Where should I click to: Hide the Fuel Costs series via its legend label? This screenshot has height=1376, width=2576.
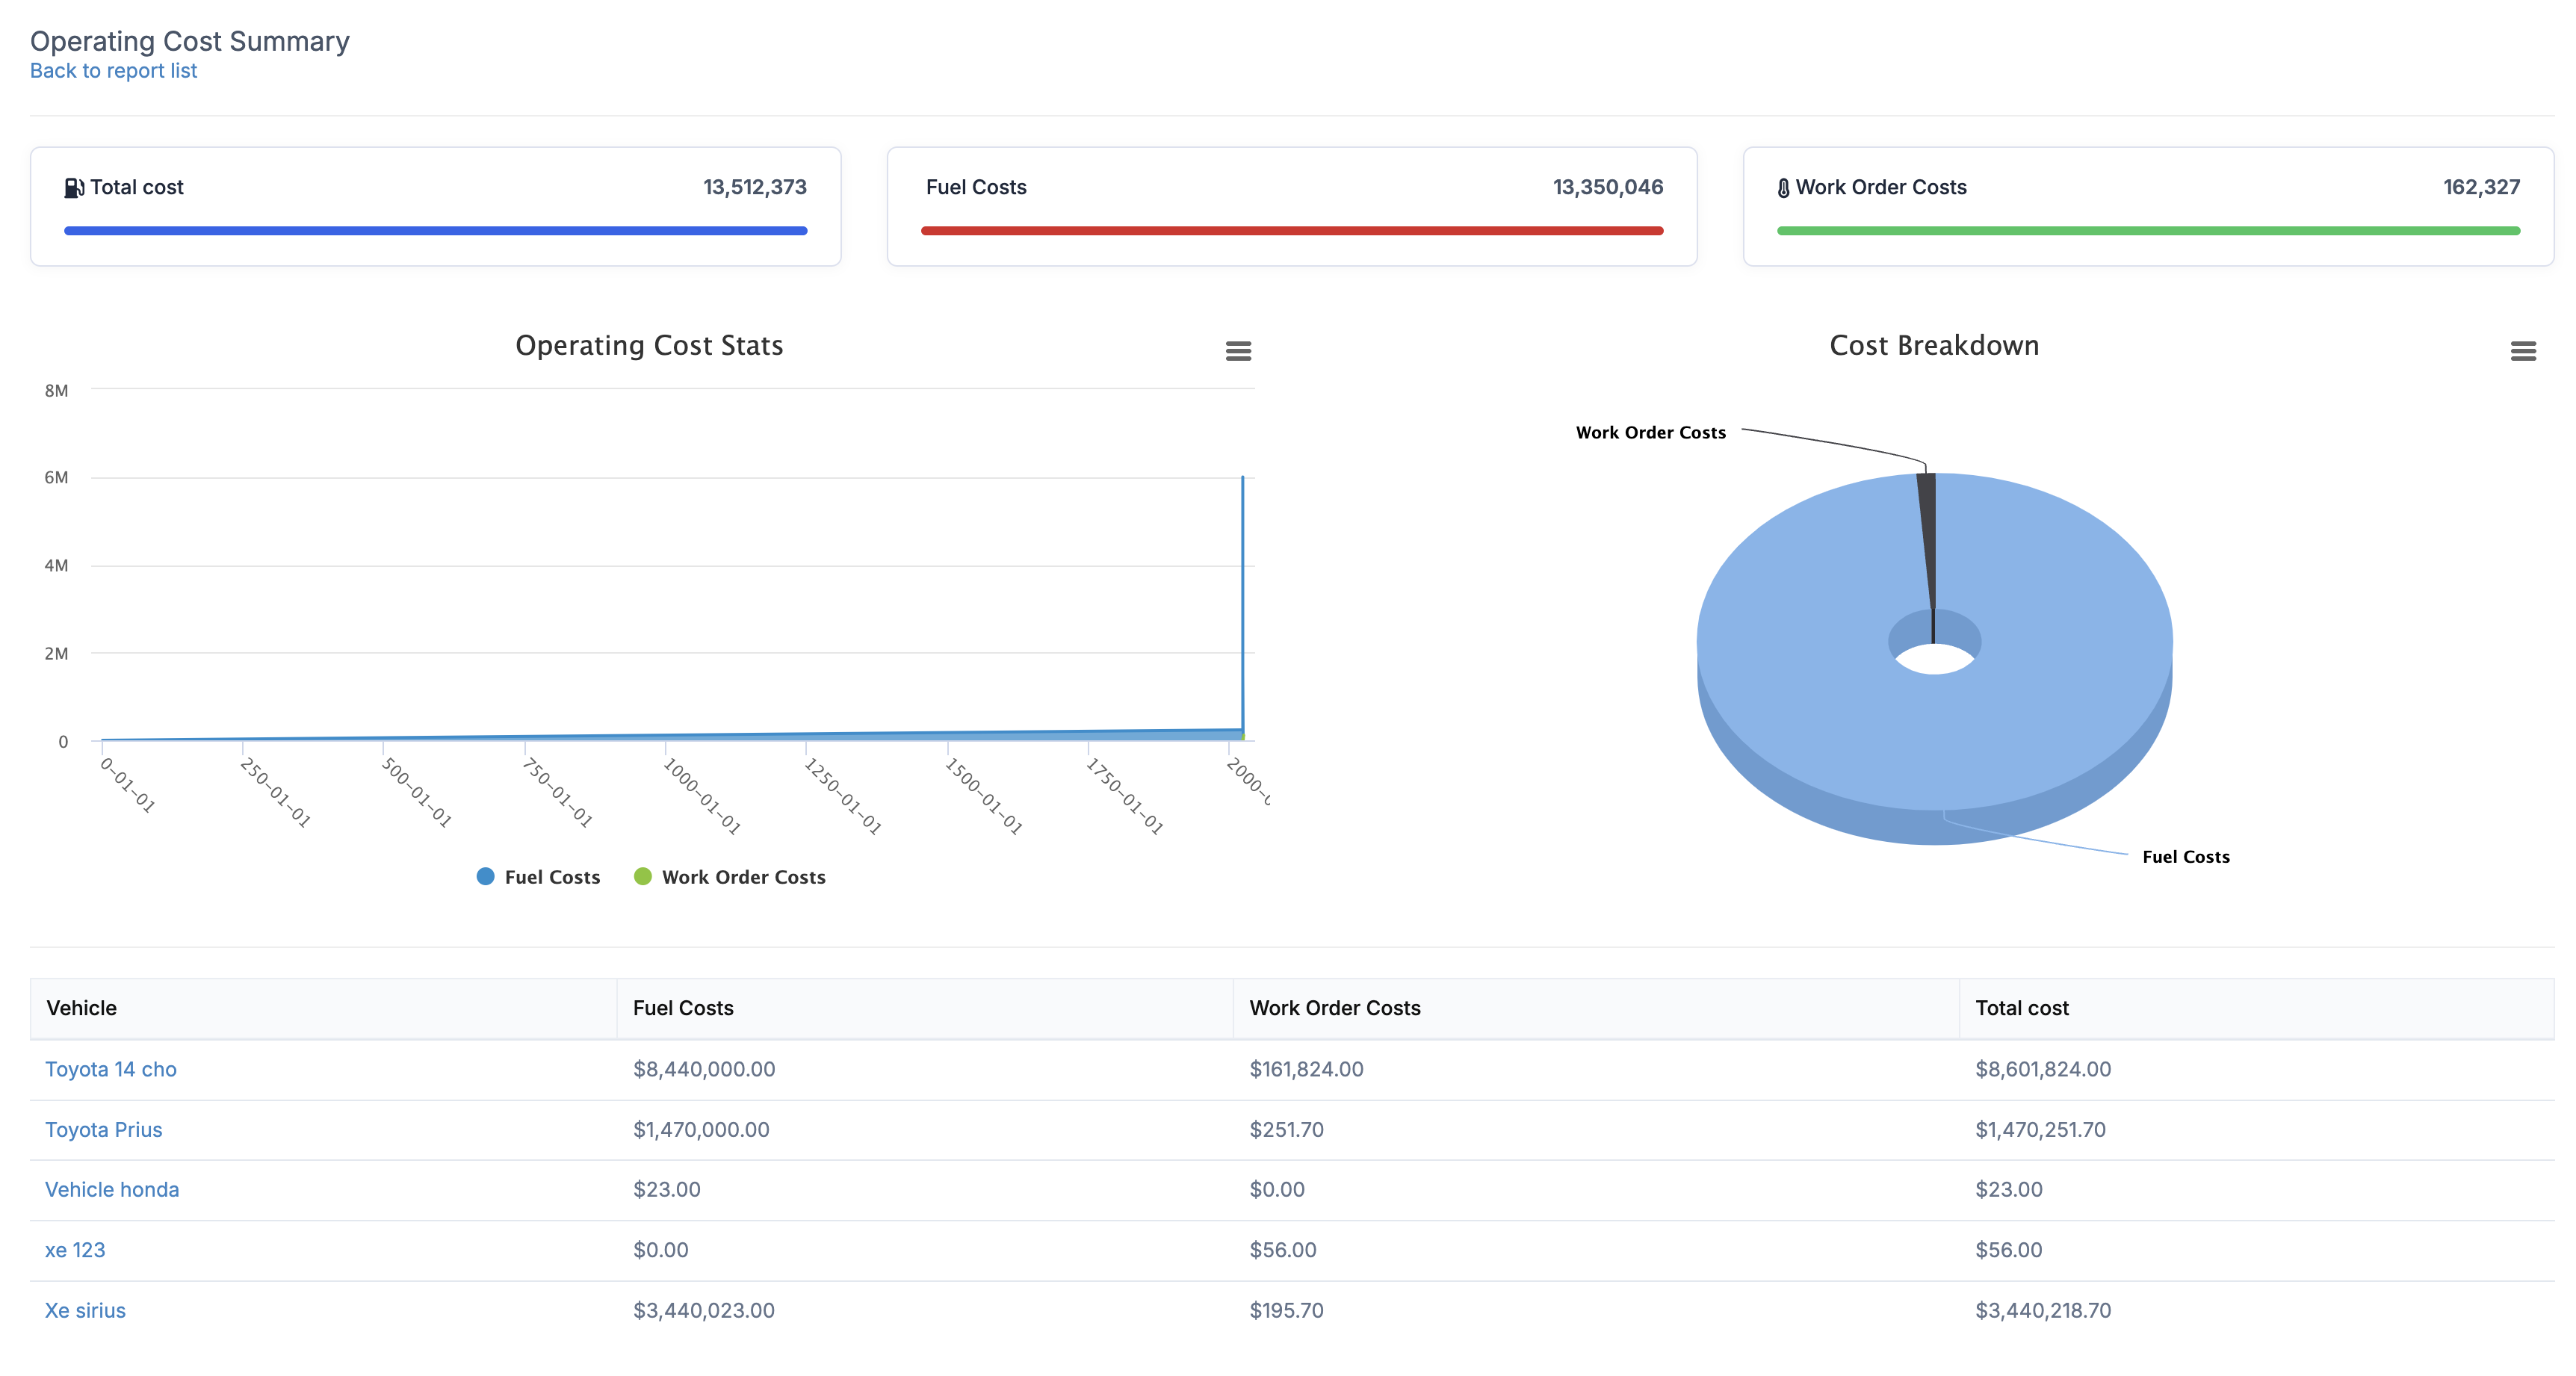[552, 877]
